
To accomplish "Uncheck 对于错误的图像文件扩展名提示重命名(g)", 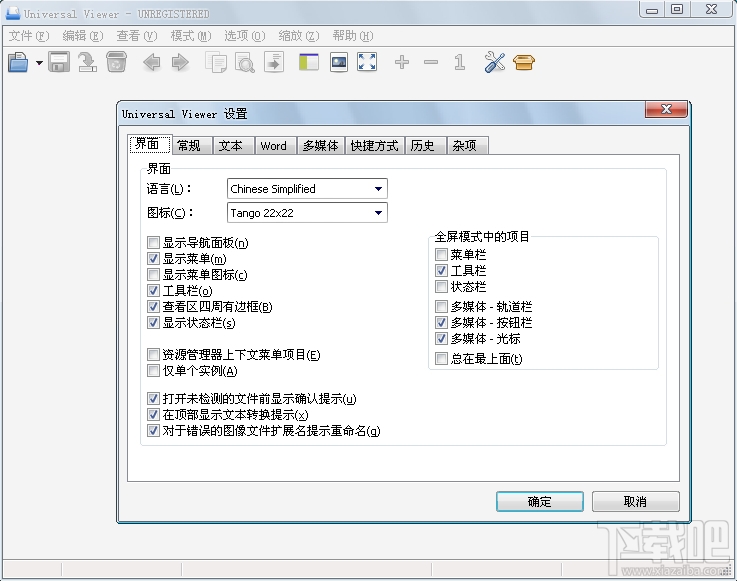I will [153, 431].
